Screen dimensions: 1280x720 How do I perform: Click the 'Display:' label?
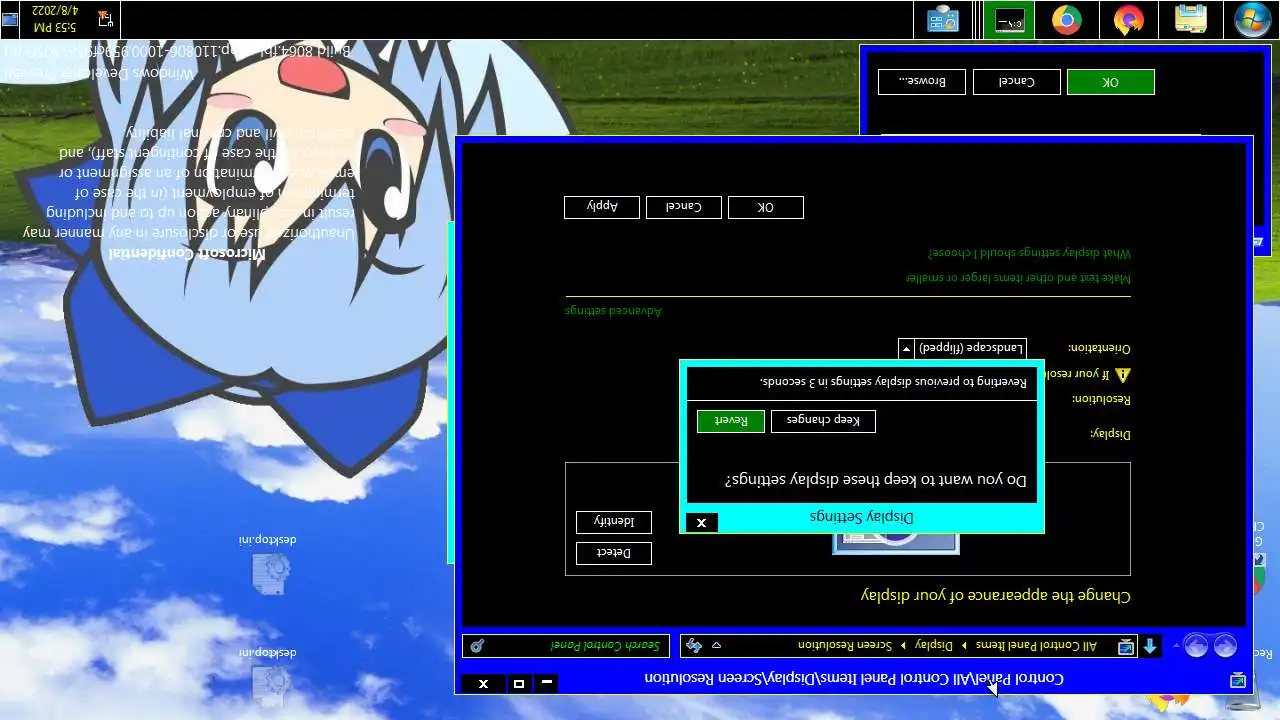tap(1111, 434)
